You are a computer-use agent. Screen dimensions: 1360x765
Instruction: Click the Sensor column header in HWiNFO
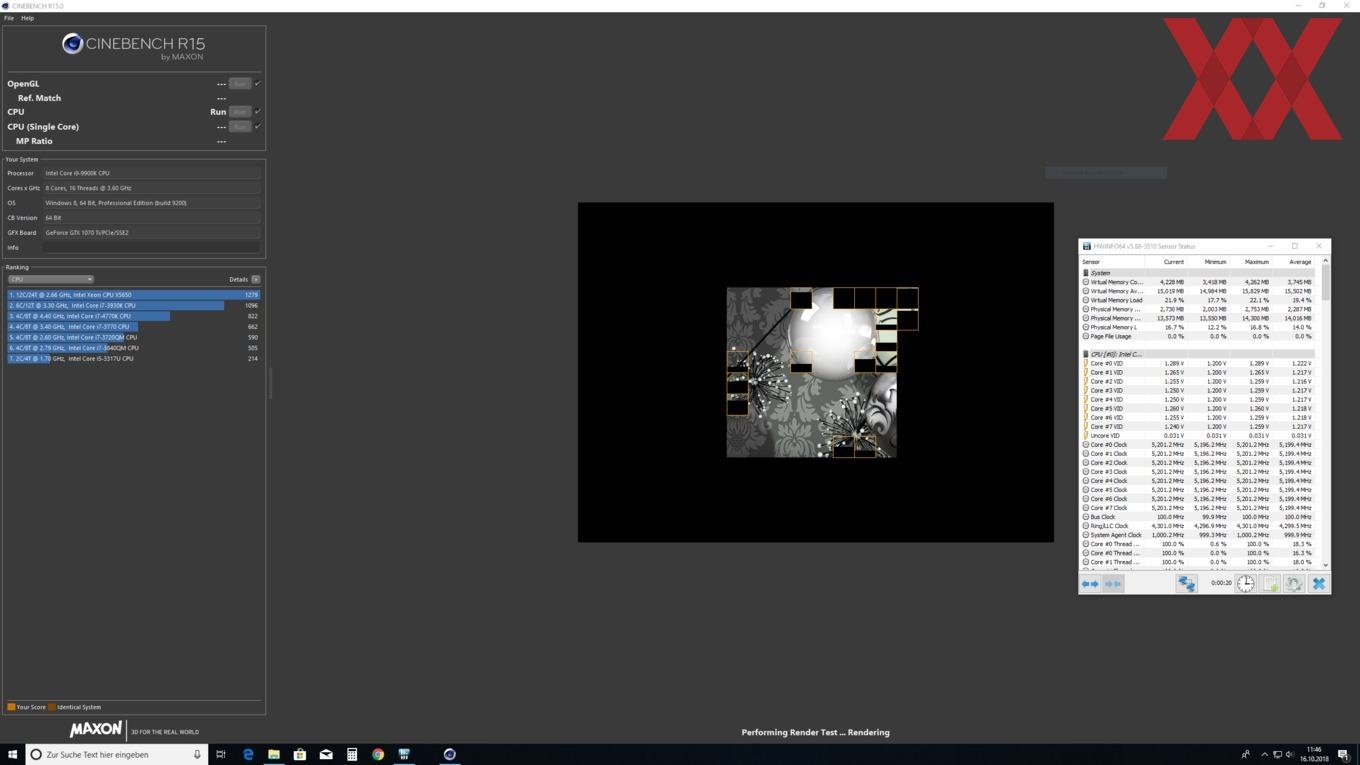pyautogui.click(x=1091, y=262)
